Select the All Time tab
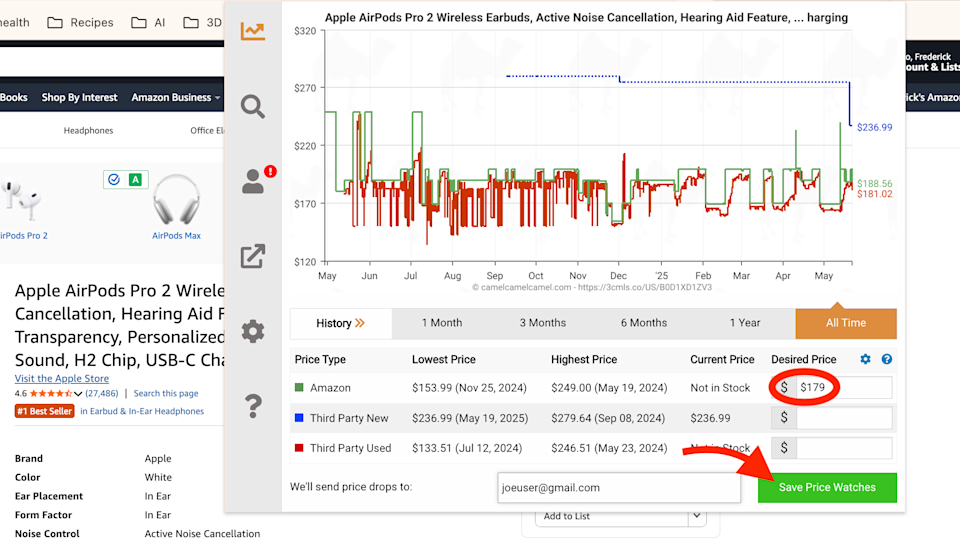 pyautogui.click(x=846, y=323)
